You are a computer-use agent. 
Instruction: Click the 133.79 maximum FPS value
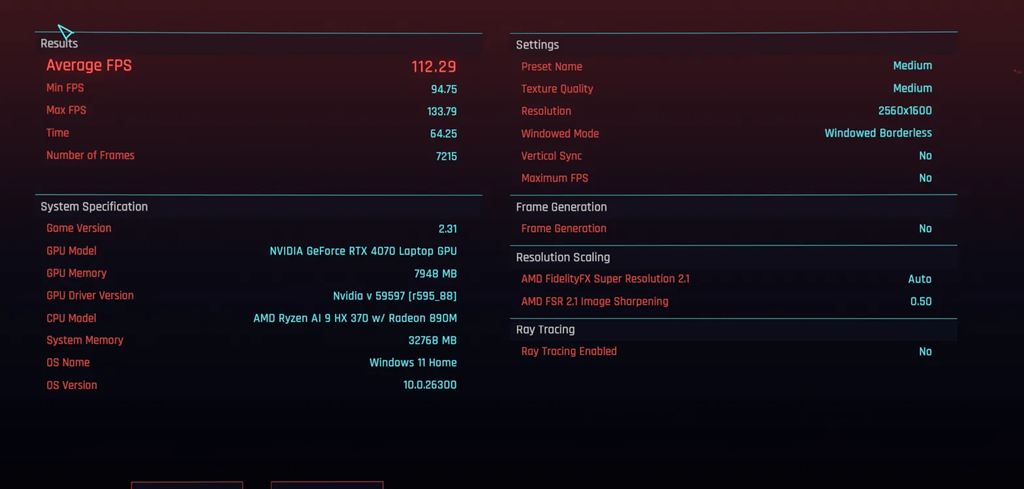pos(441,112)
